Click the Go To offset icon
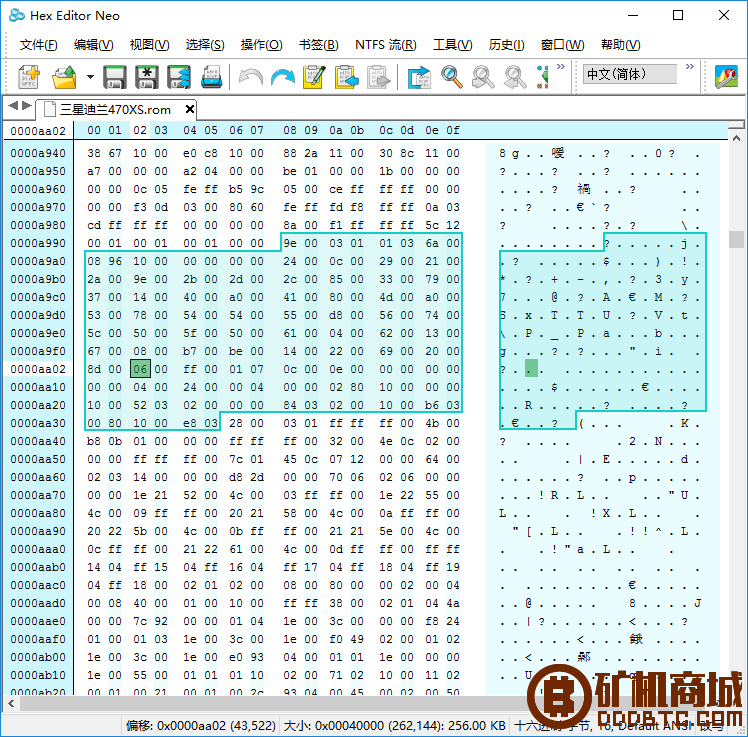Image resolution: width=748 pixels, height=737 pixels. (419, 77)
